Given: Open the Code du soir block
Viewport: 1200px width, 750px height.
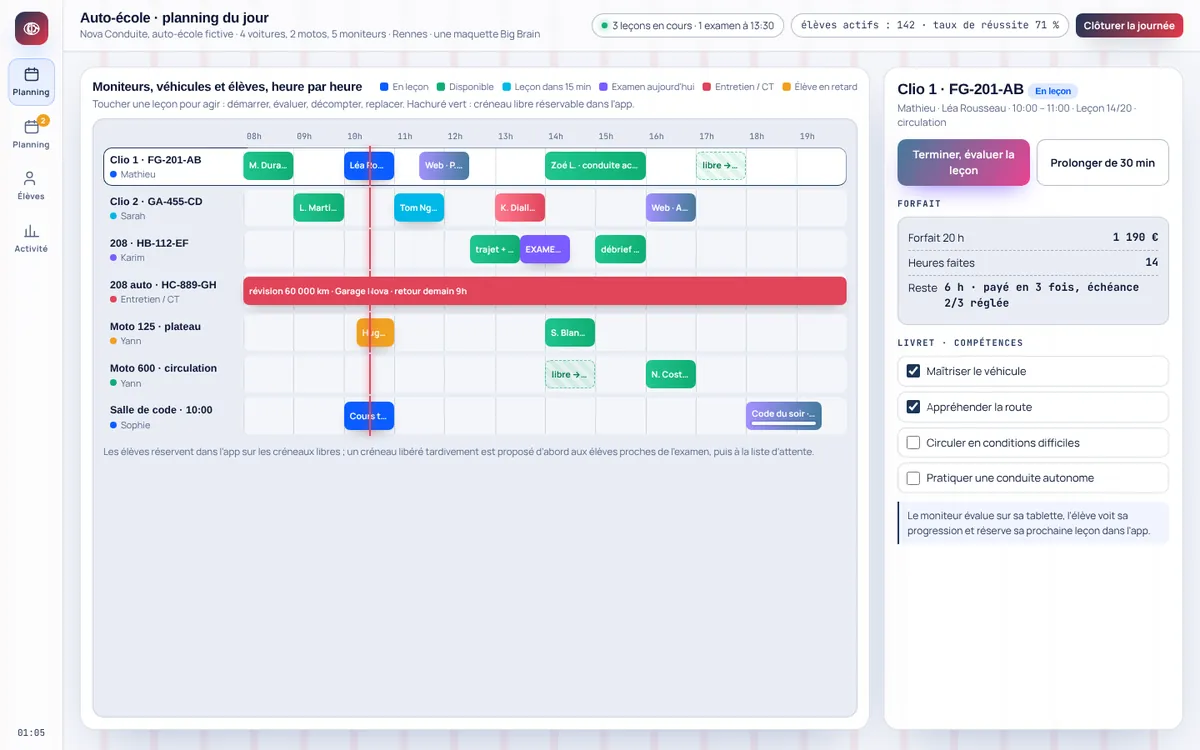Looking at the screenshot, I should pos(784,416).
